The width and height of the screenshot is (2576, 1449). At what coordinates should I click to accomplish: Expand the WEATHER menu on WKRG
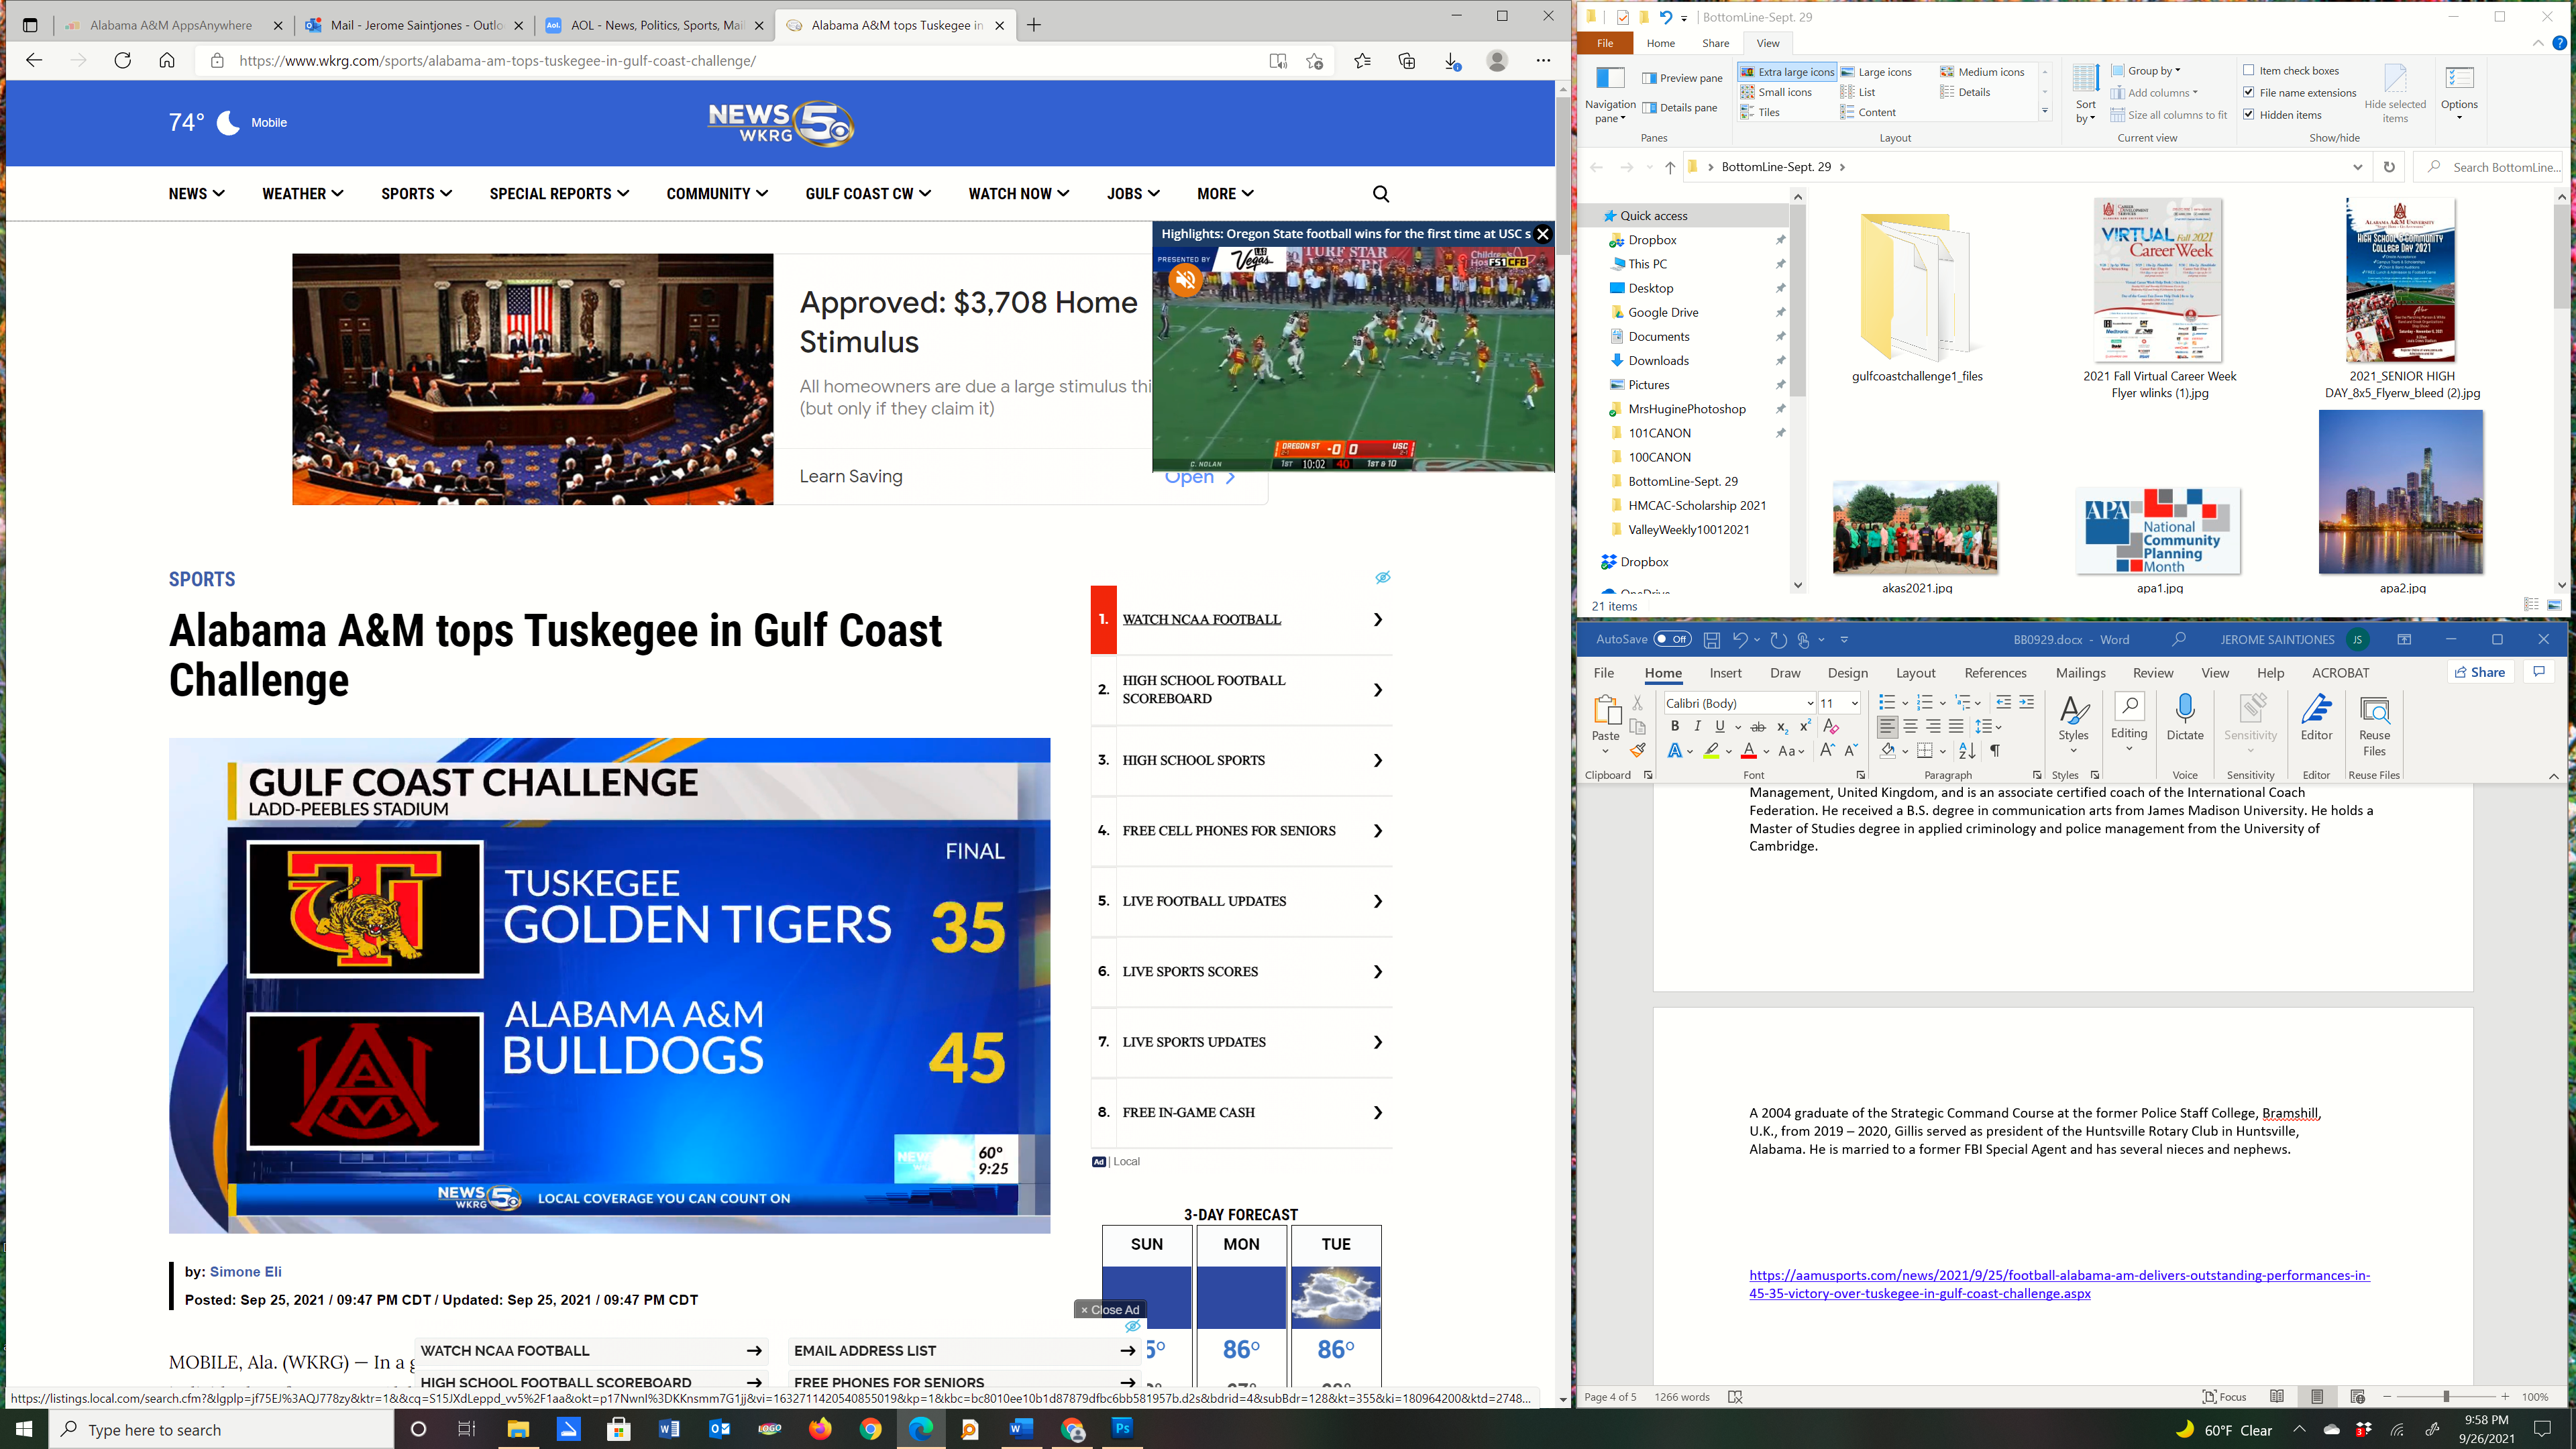[x=303, y=194]
